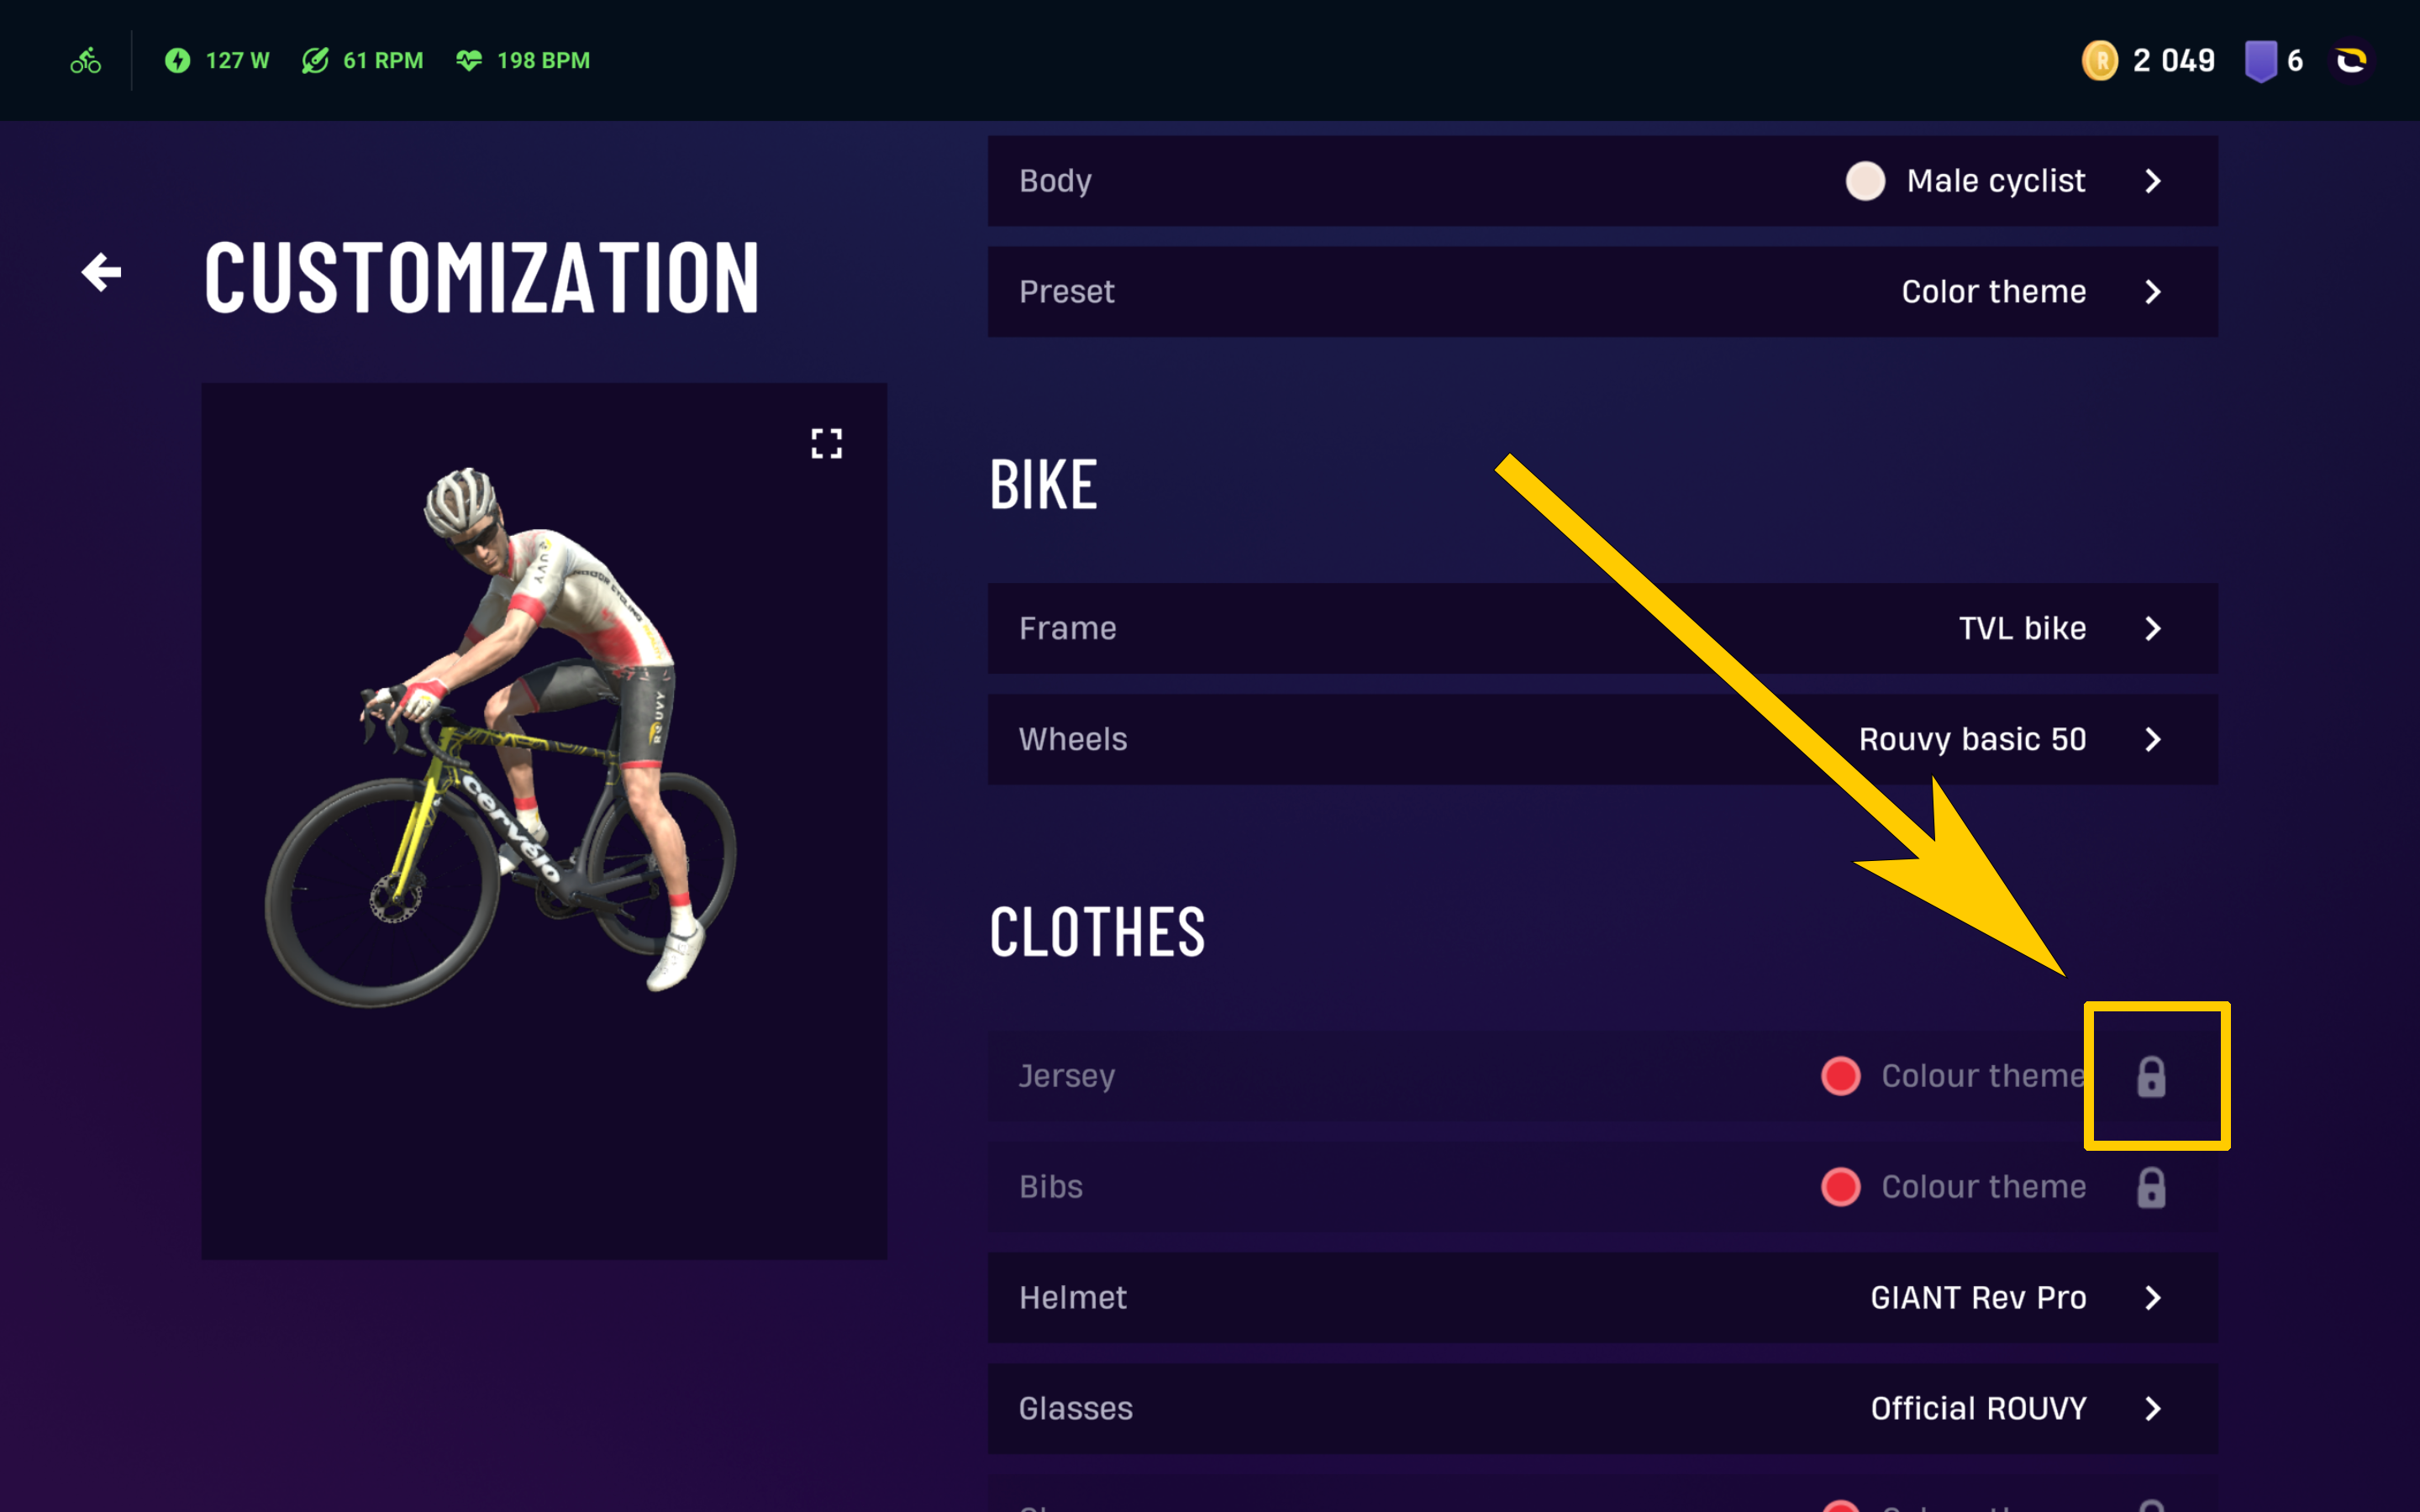2420x1512 pixels.
Task: Click the gold coin balance icon
Action: click(2099, 61)
